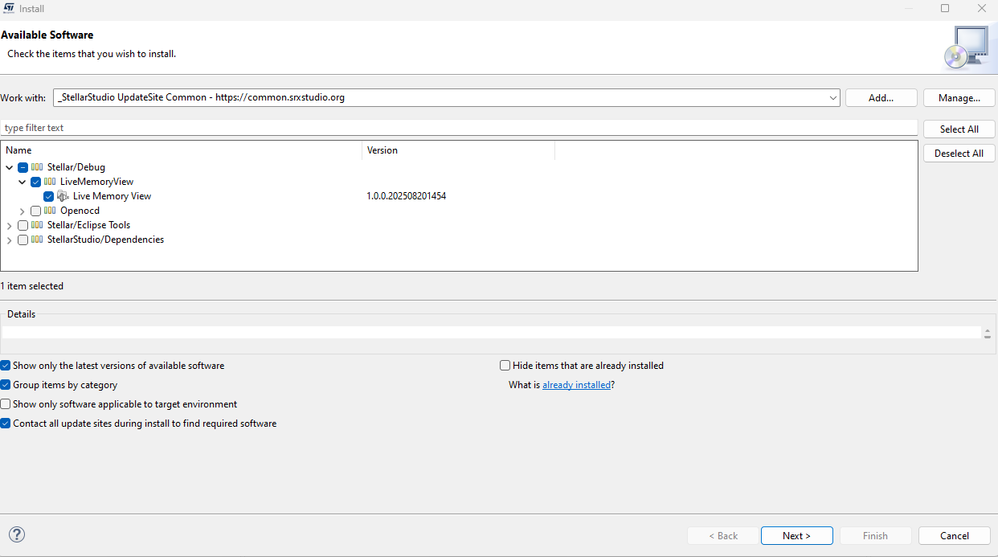Image resolution: width=998 pixels, height=557 pixels.
Task: Click the LiveMemoryView category icon
Action: click(50, 181)
